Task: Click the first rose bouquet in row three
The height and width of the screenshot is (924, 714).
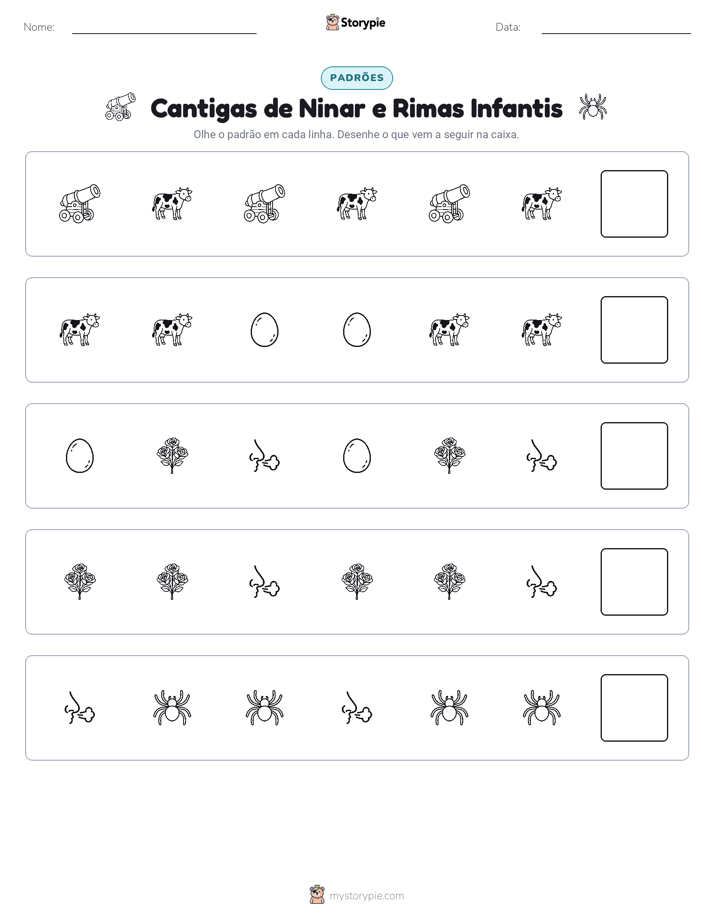Action: (x=172, y=456)
